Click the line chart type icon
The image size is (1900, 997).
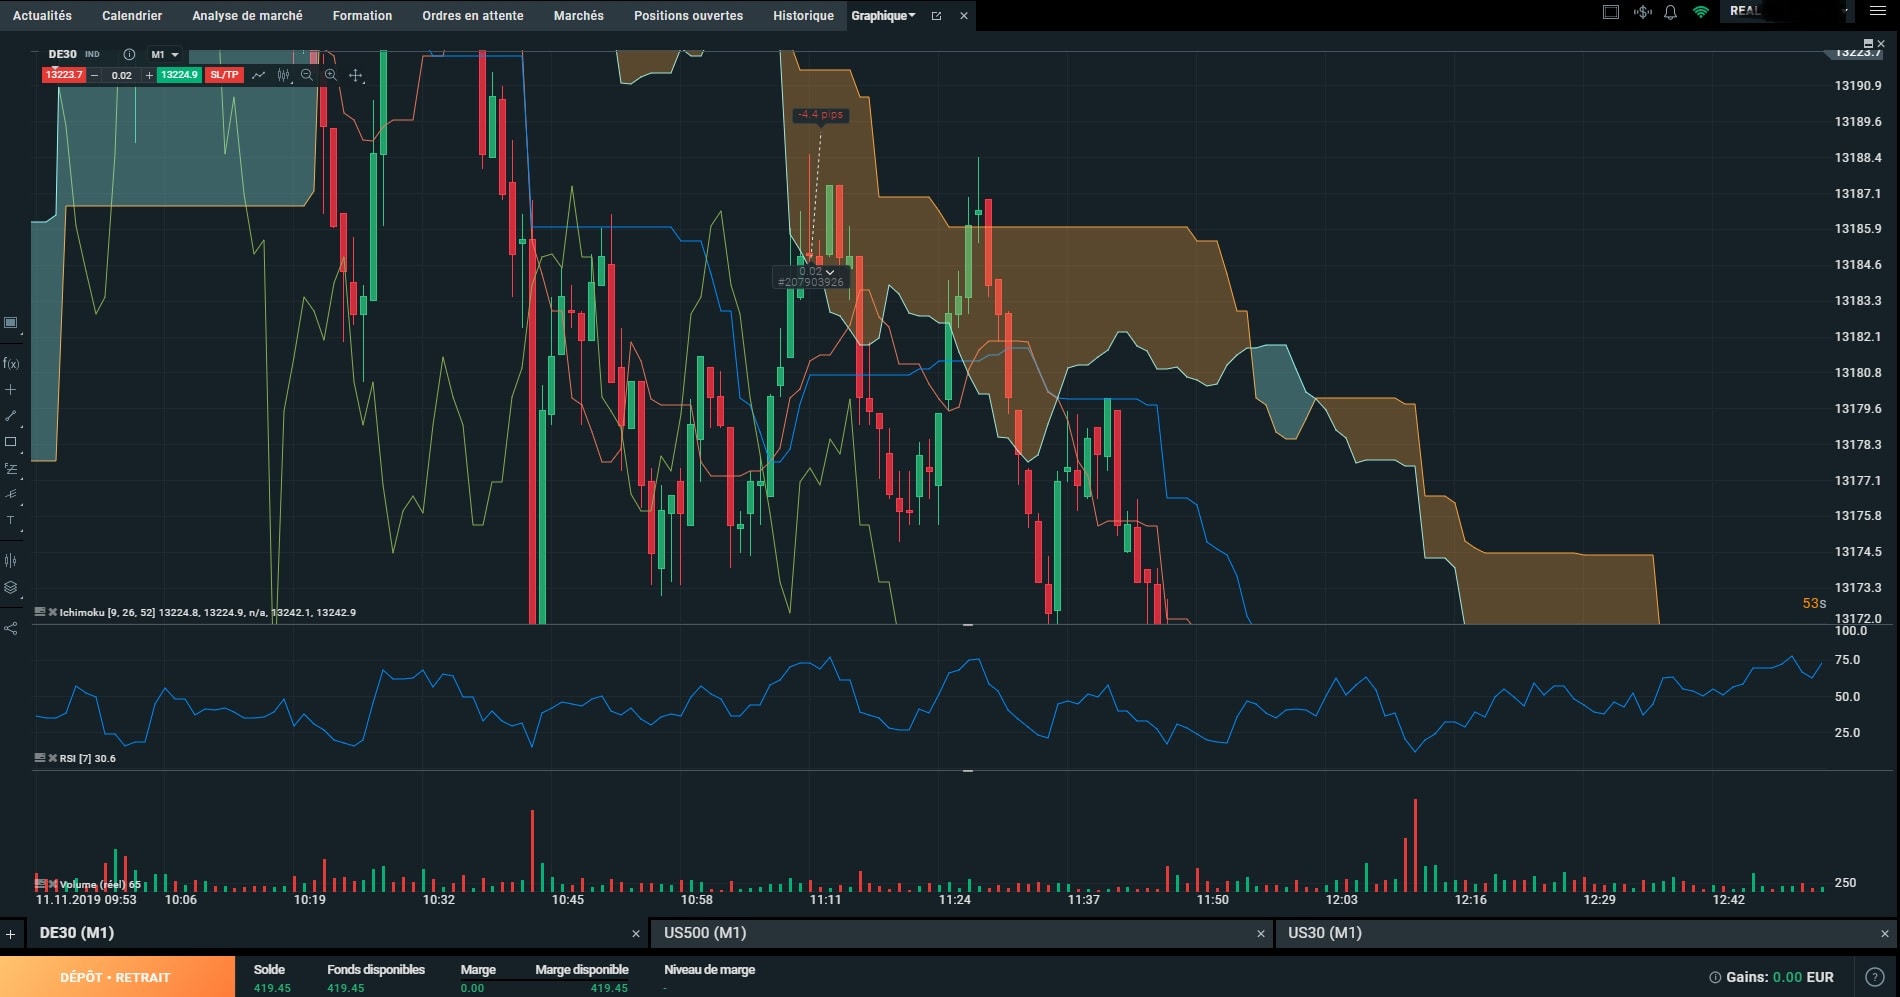pos(259,75)
